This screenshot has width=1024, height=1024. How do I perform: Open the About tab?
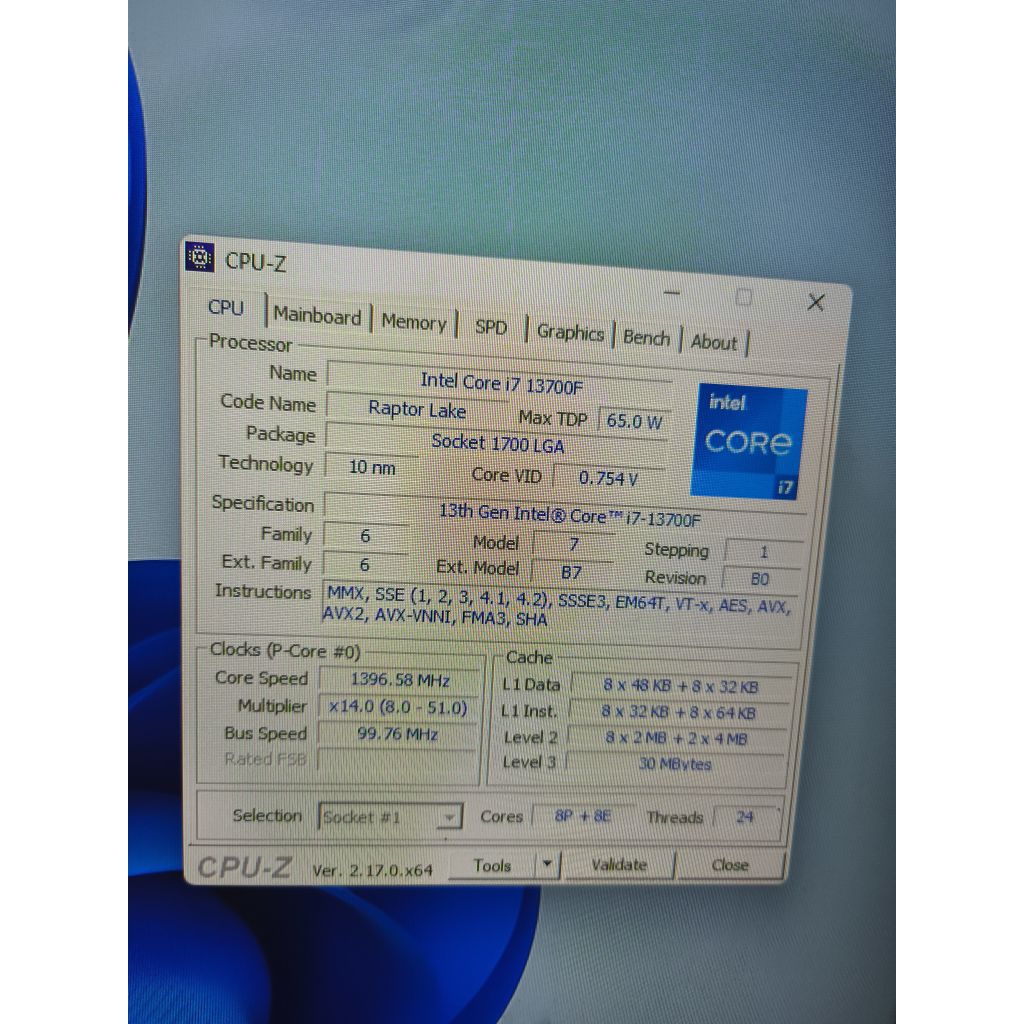[x=714, y=341]
